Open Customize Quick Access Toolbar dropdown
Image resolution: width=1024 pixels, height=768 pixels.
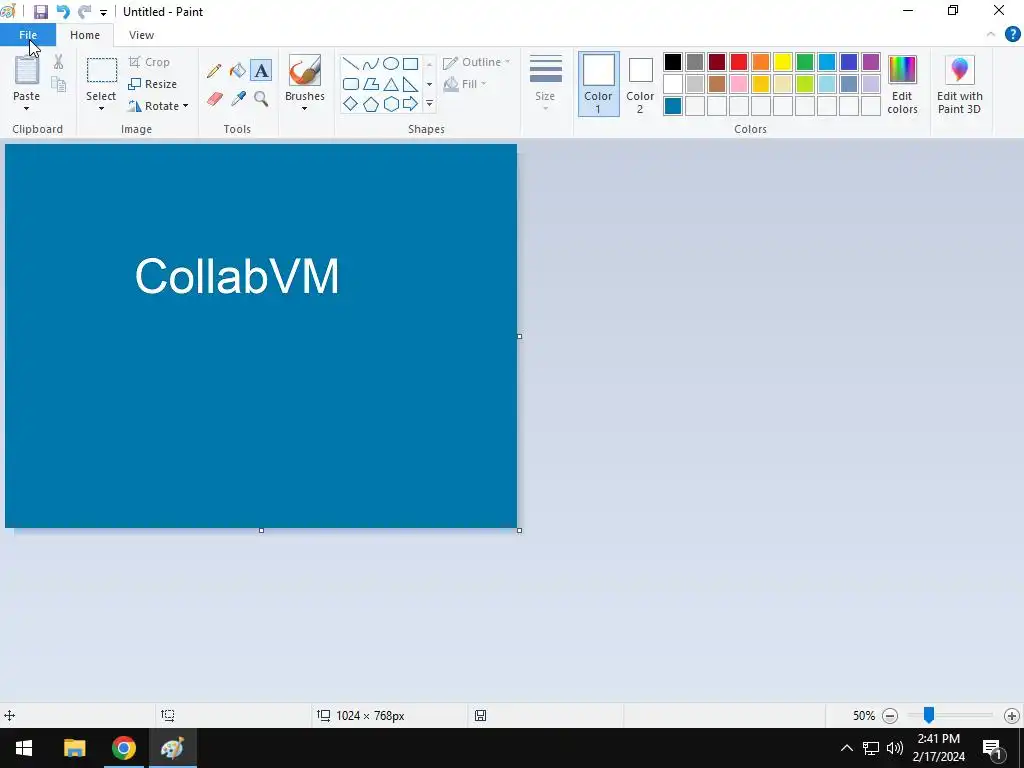[103, 12]
